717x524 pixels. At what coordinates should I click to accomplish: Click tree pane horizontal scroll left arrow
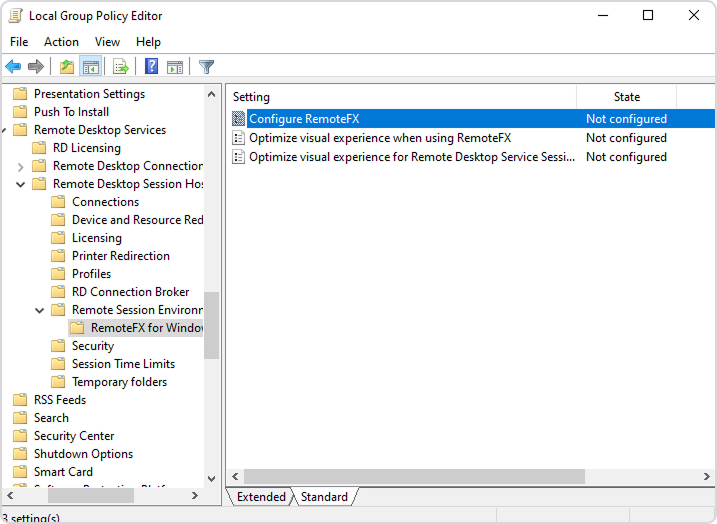pos(11,495)
